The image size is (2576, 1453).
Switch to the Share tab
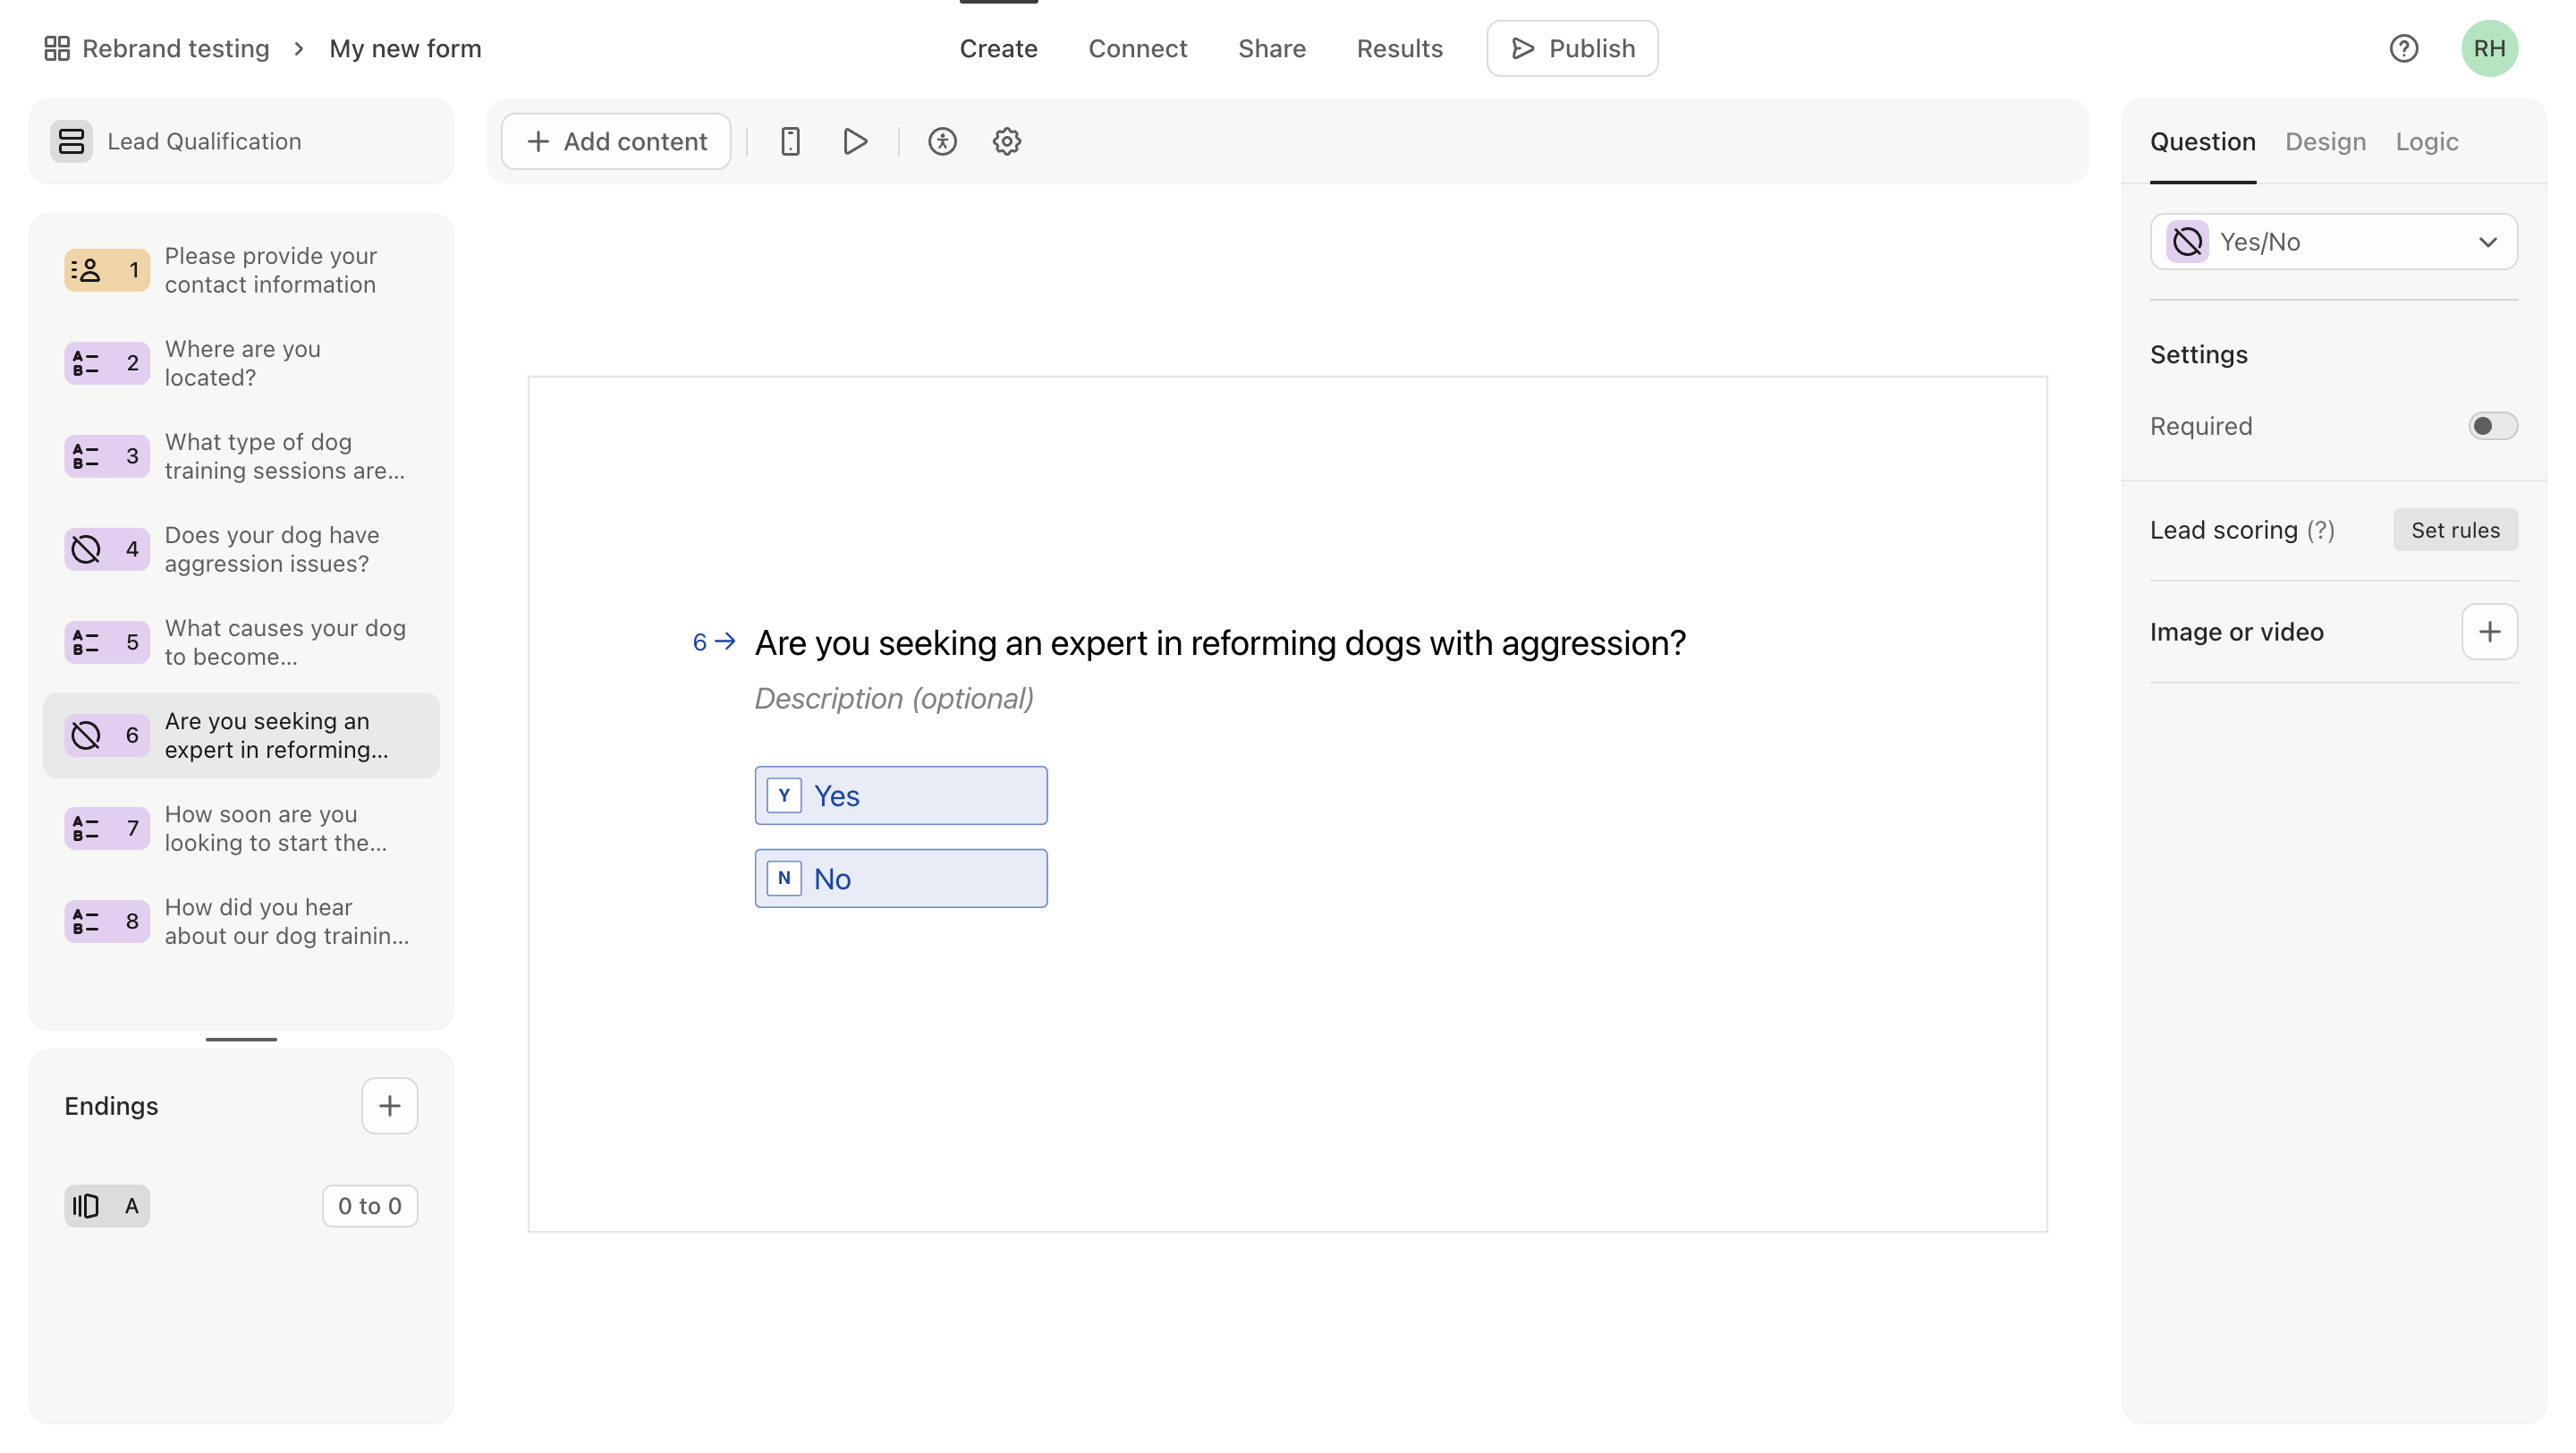tap(1271, 48)
